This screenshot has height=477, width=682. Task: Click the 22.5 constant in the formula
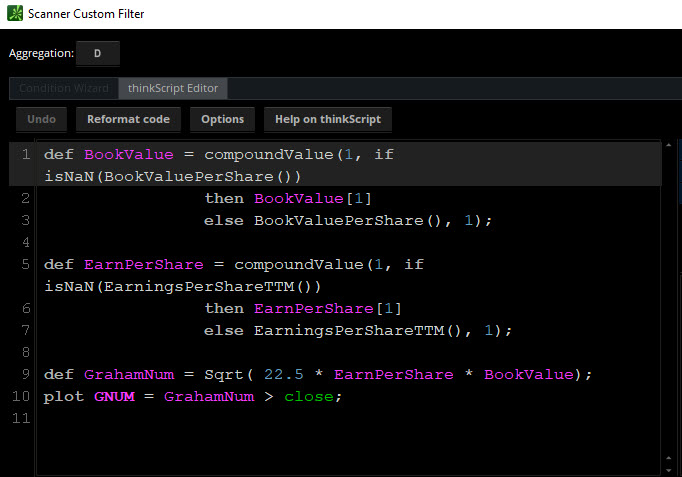click(283, 374)
